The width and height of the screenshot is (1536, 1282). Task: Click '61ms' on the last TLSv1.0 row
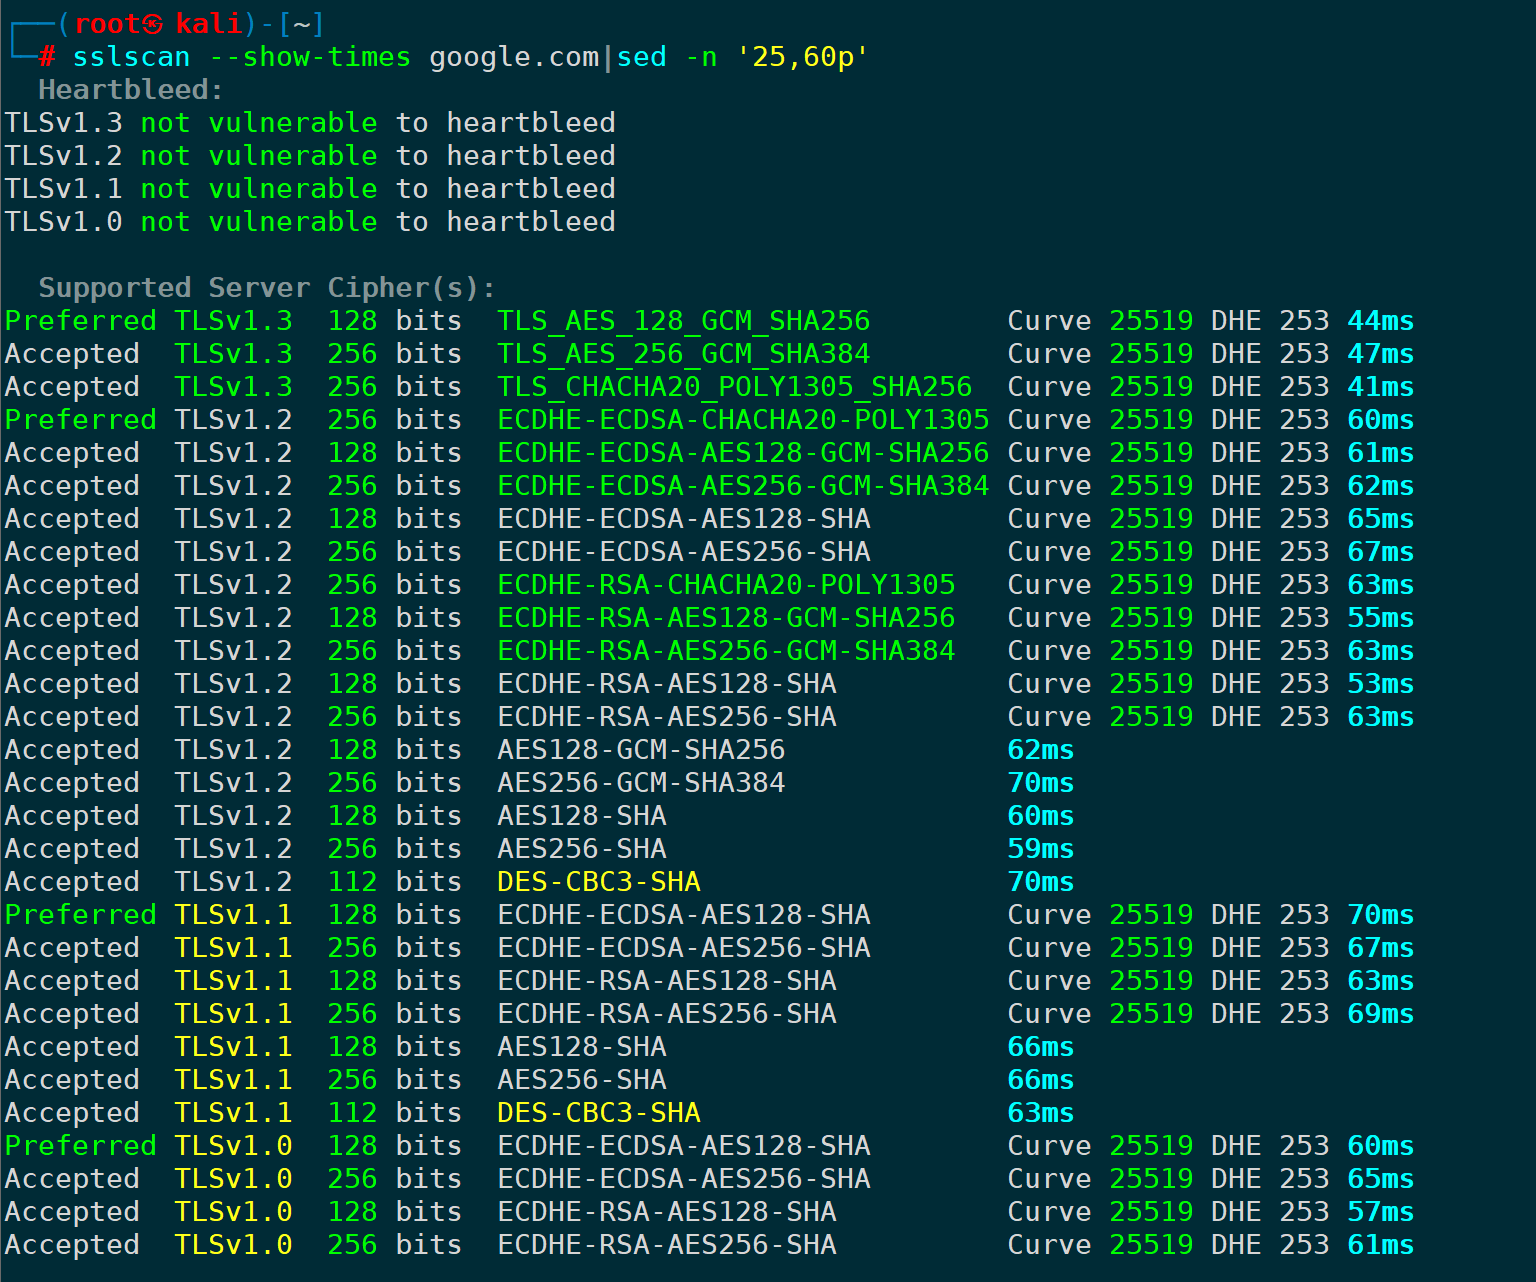click(1381, 1245)
